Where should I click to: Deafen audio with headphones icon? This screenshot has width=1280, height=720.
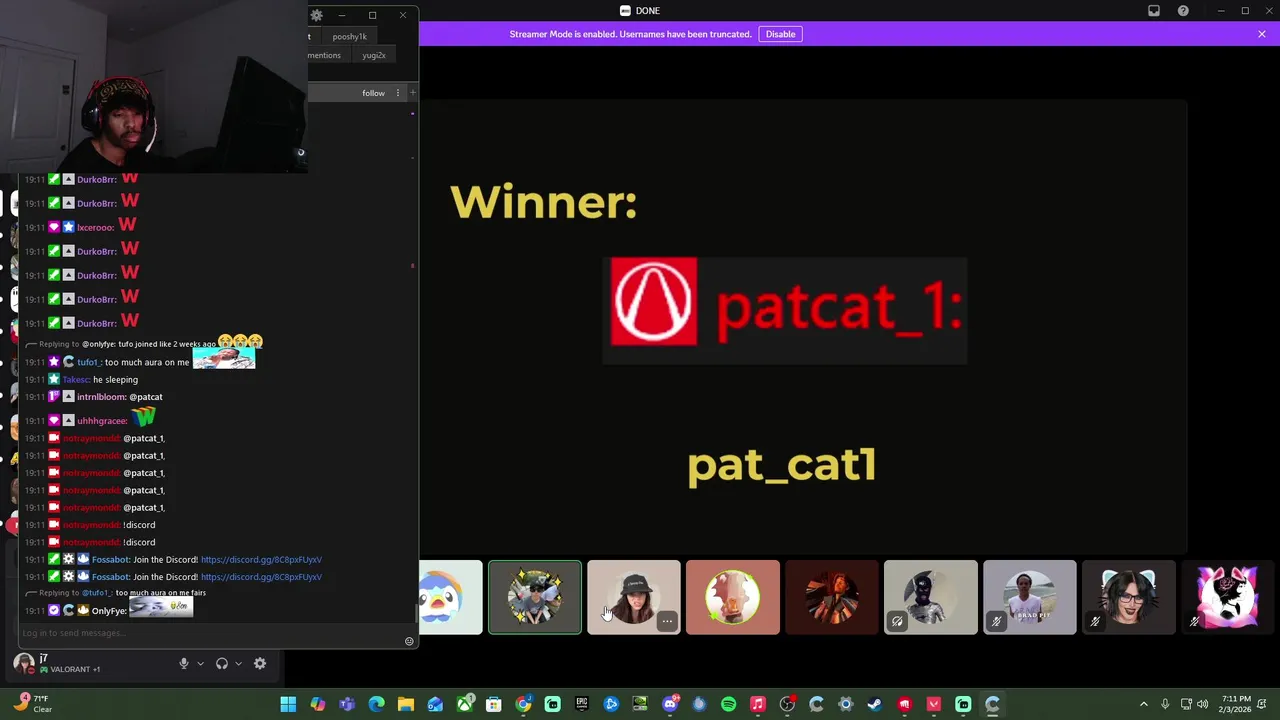(222, 663)
